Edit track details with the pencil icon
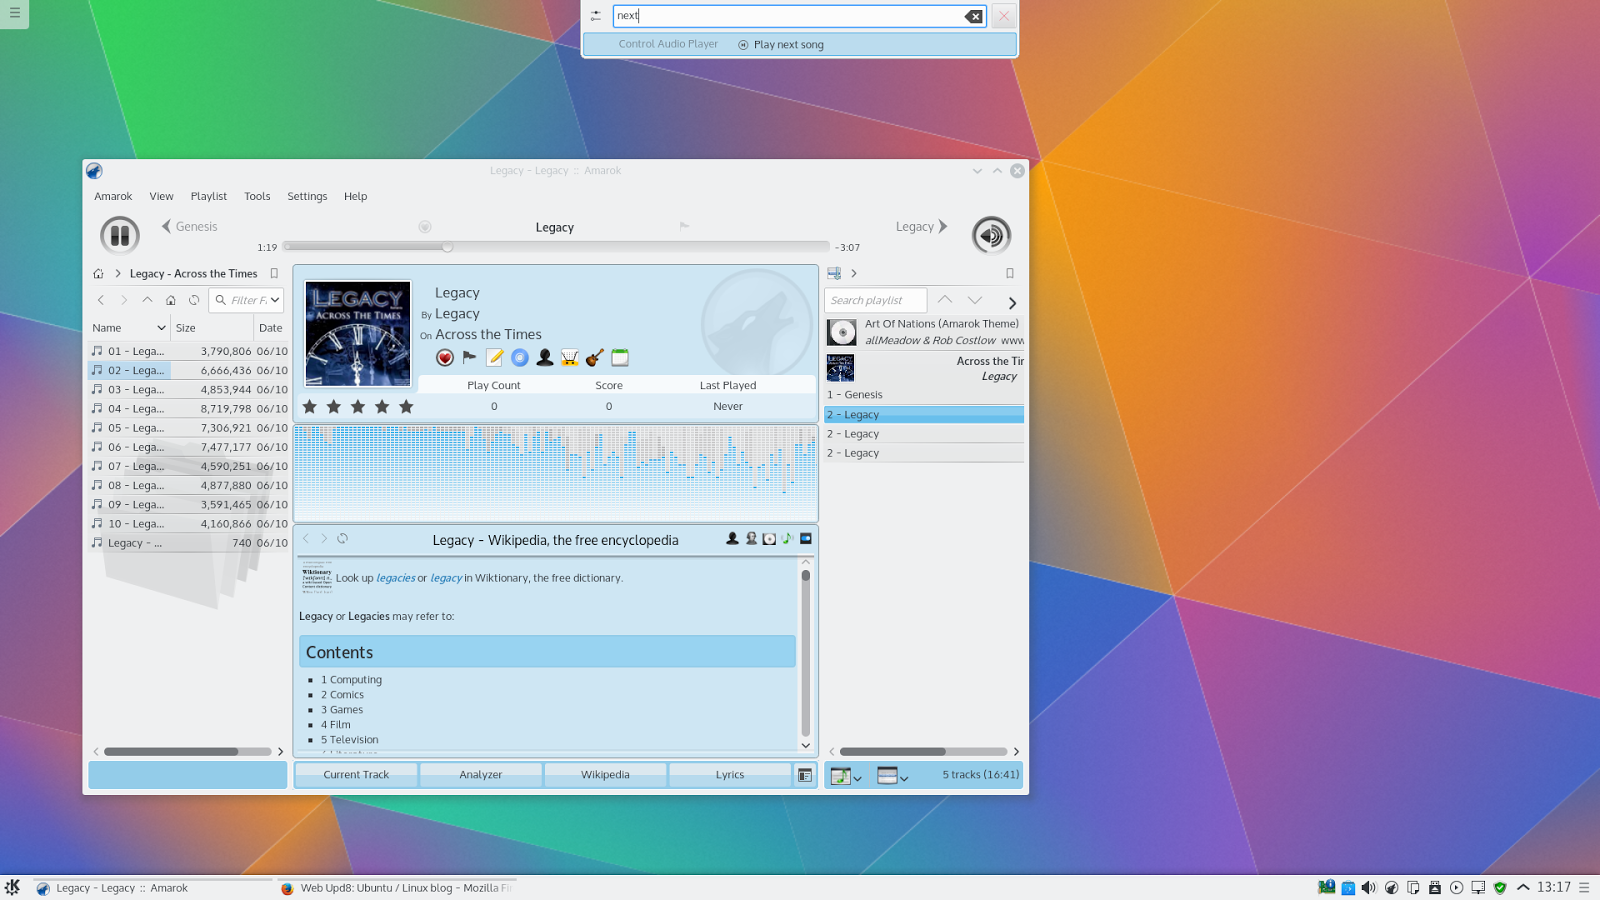1600x900 pixels. pyautogui.click(x=494, y=357)
